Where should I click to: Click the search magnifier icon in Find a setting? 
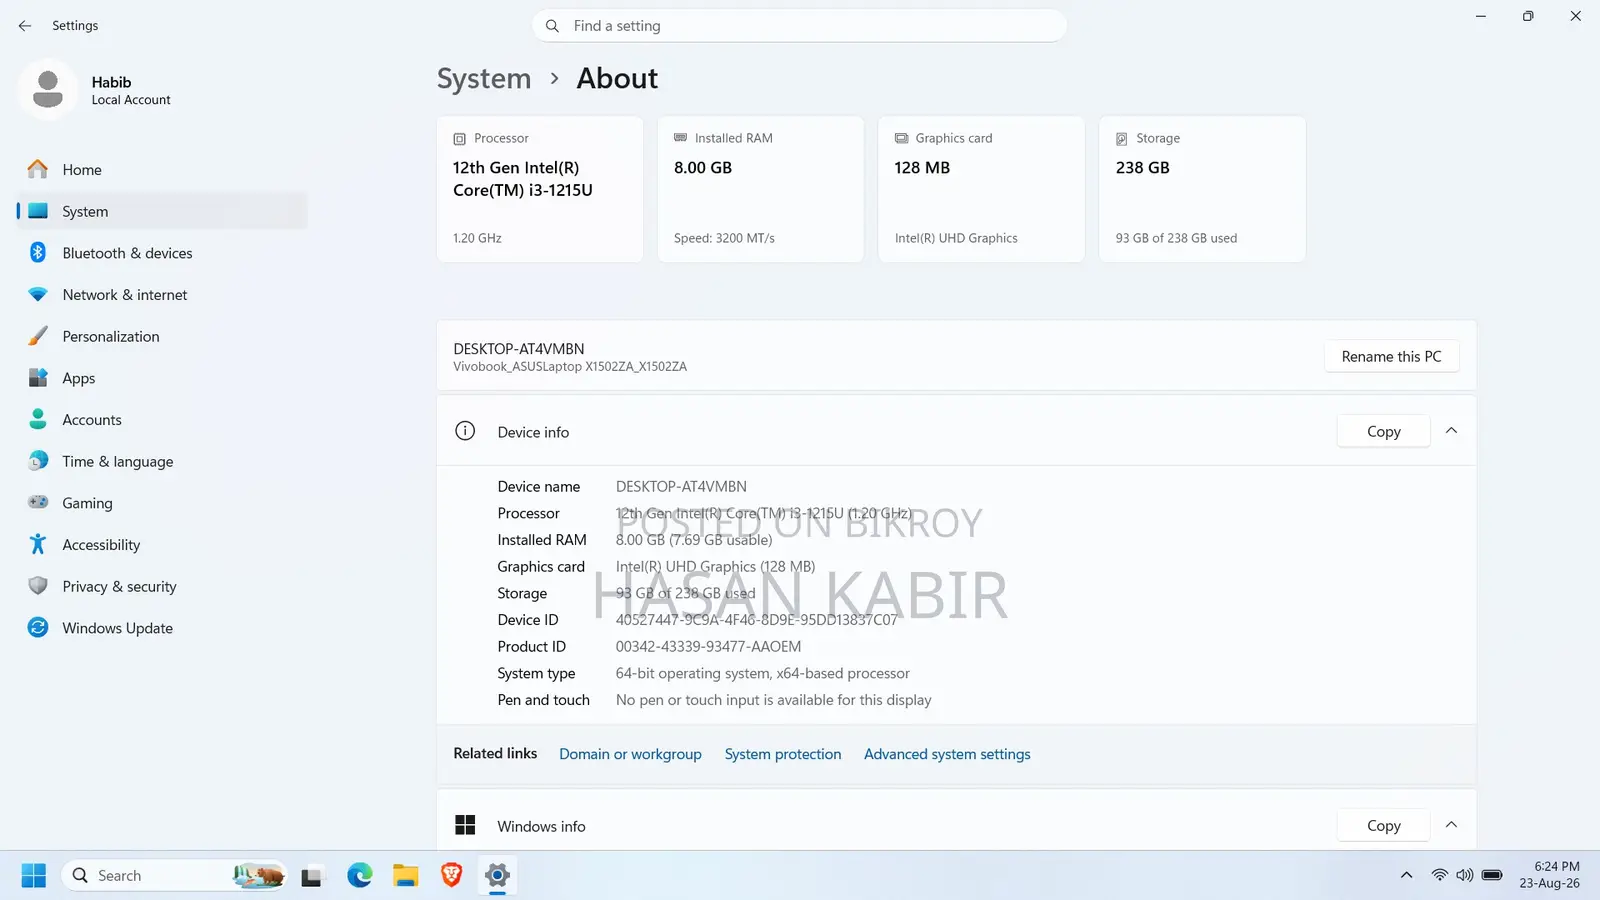(x=552, y=26)
